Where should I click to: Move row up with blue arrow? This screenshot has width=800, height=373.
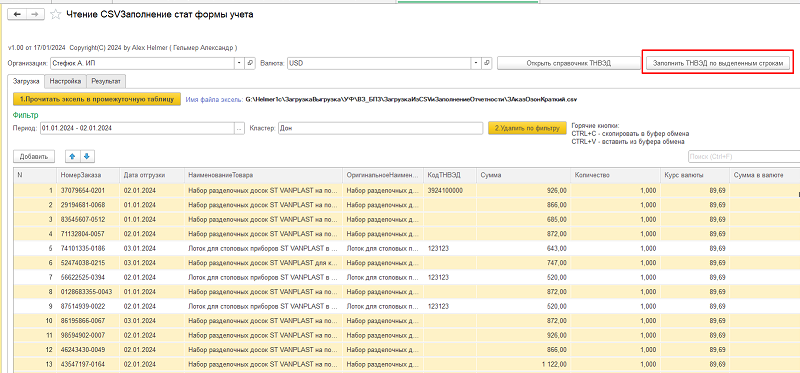73,157
